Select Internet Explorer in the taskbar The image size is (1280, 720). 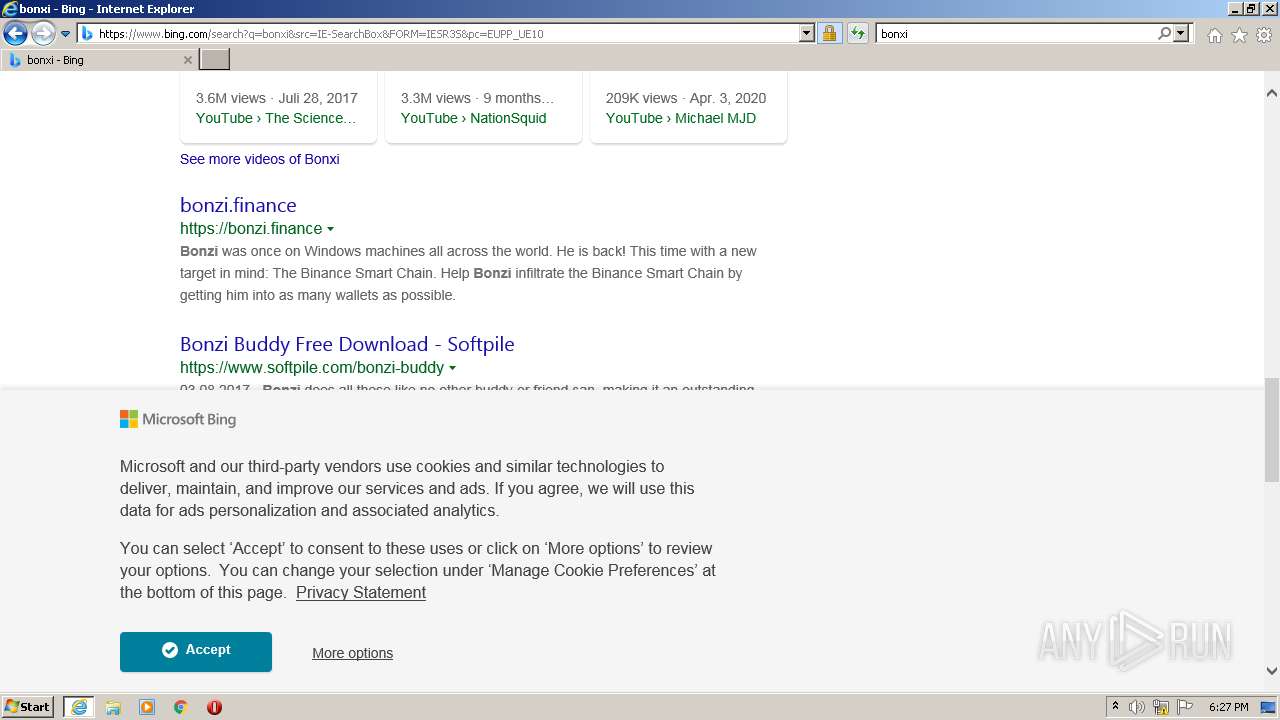click(x=78, y=707)
